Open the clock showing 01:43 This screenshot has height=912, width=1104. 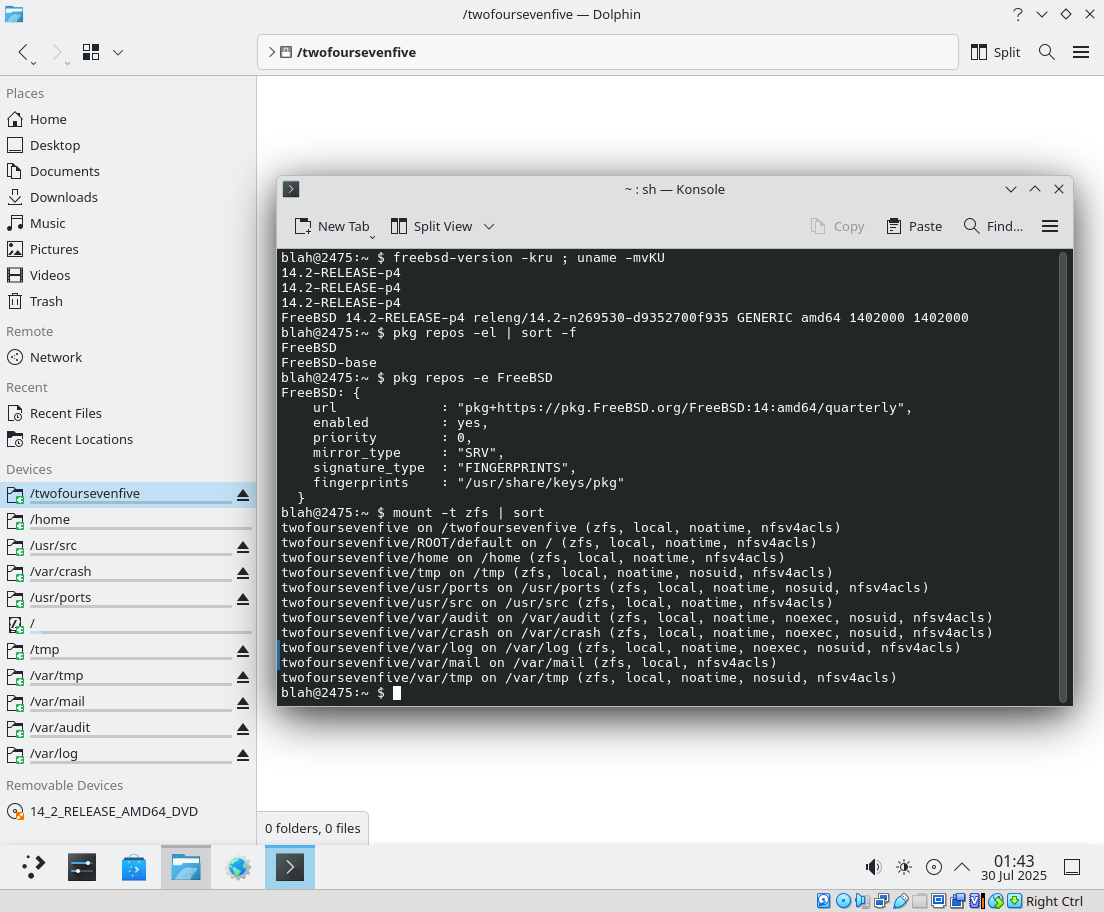1014,867
